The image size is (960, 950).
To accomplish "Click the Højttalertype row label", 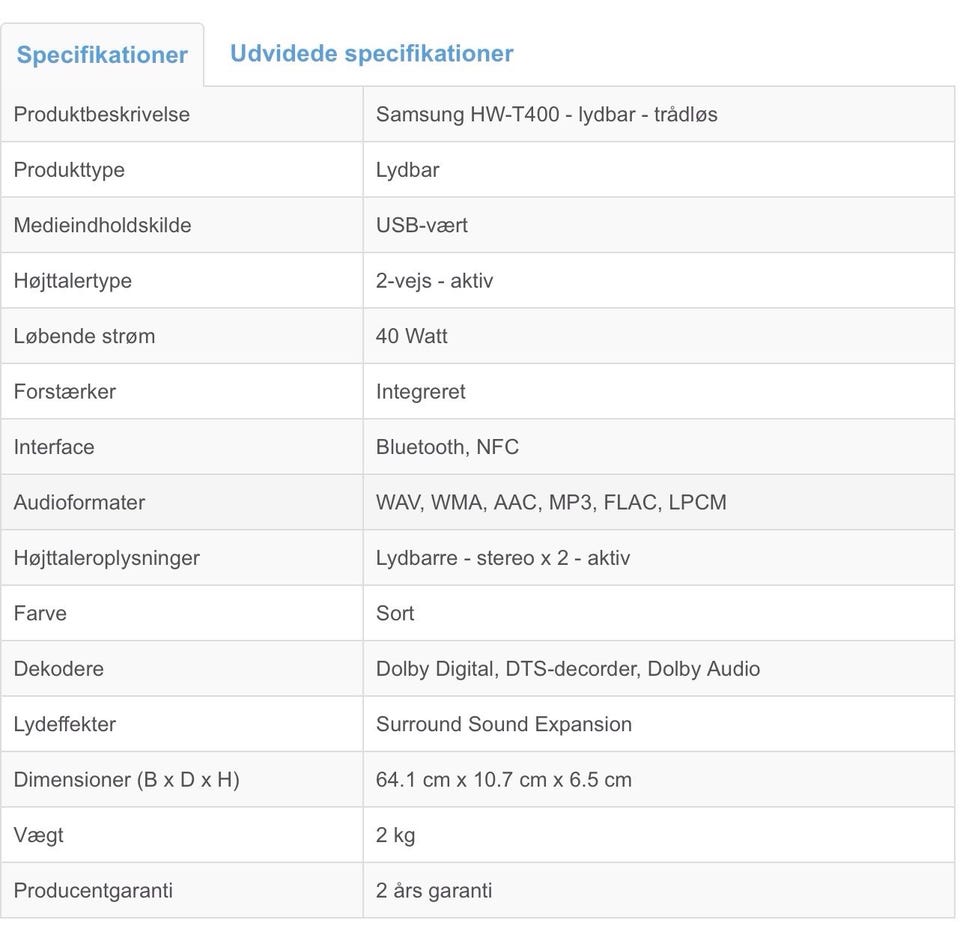I will 72,281.
